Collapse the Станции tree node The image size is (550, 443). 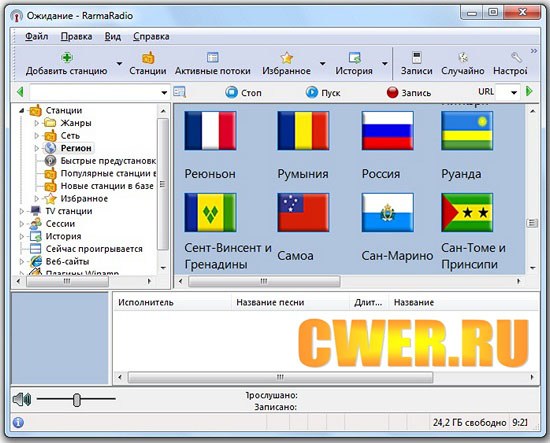21,110
